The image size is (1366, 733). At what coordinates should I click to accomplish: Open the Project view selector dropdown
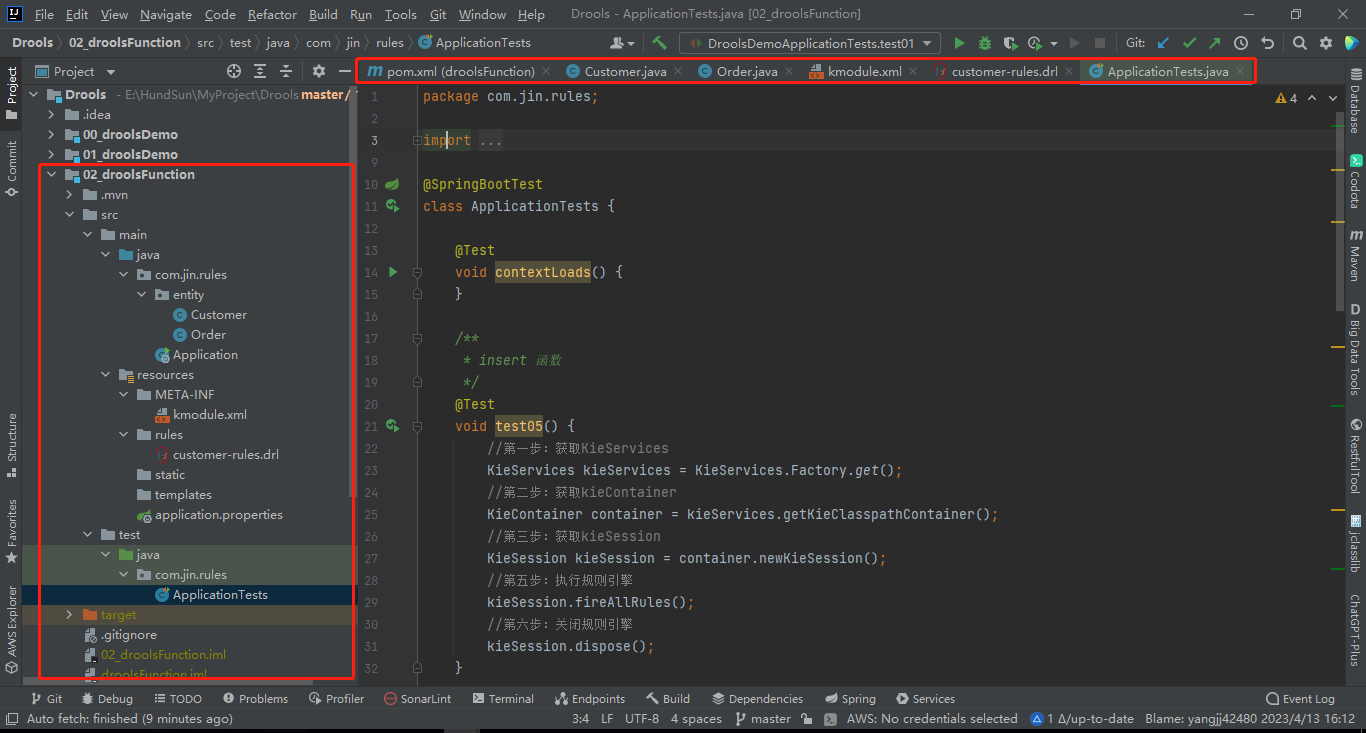pyautogui.click(x=75, y=71)
